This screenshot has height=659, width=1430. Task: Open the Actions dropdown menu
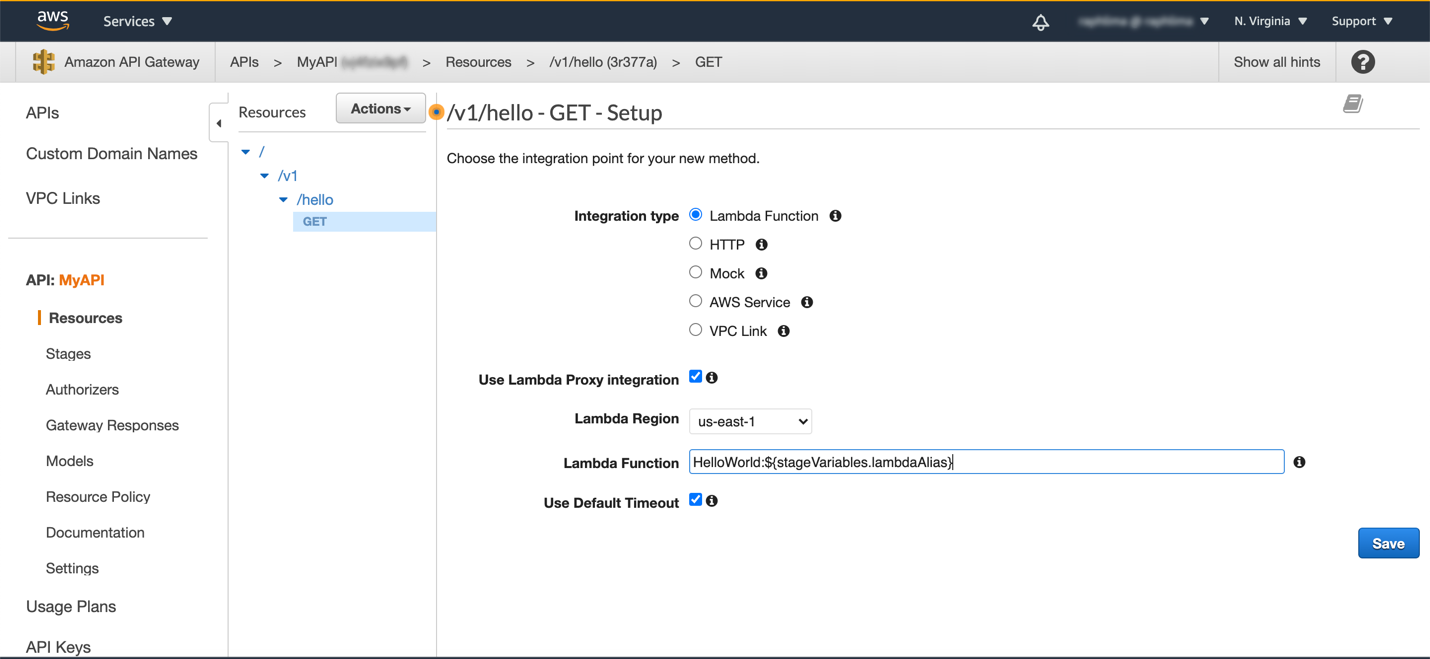point(380,108)
